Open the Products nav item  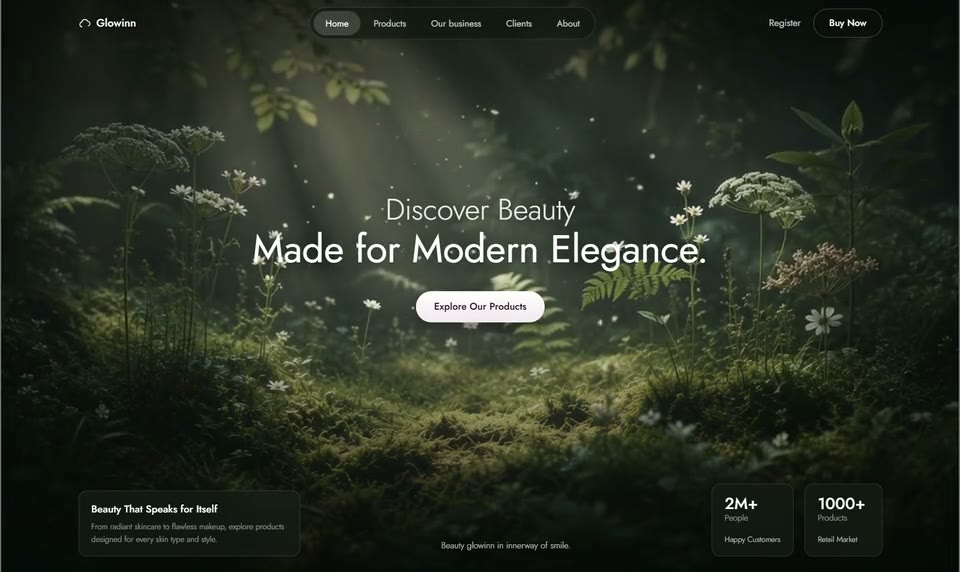coord(389,23)
